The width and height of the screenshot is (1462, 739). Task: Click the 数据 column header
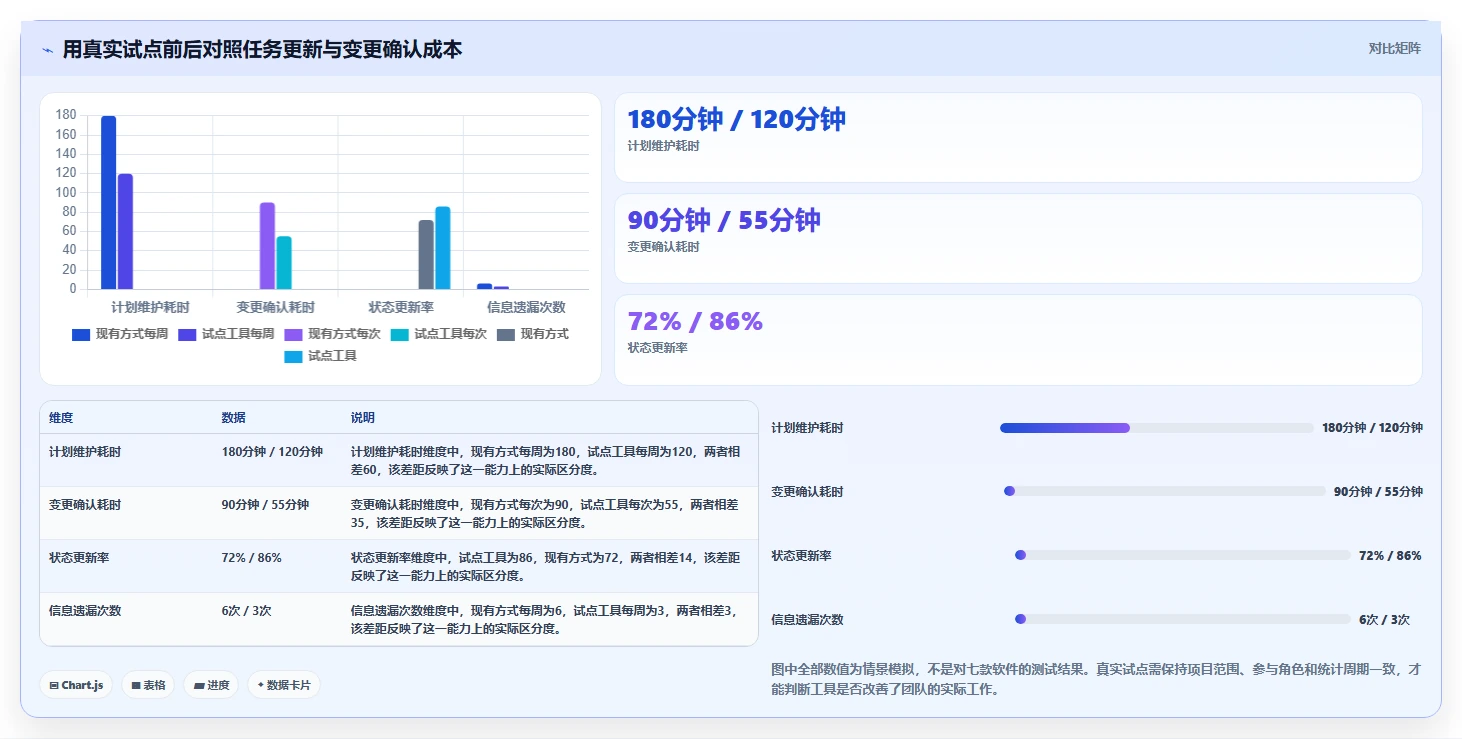pos(234,418)
